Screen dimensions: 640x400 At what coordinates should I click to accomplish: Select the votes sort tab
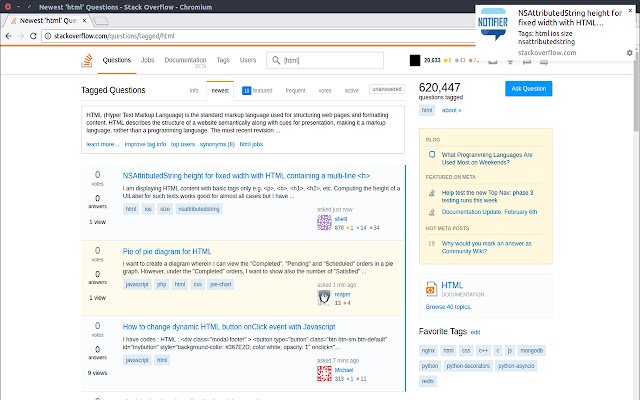point(325,91)
